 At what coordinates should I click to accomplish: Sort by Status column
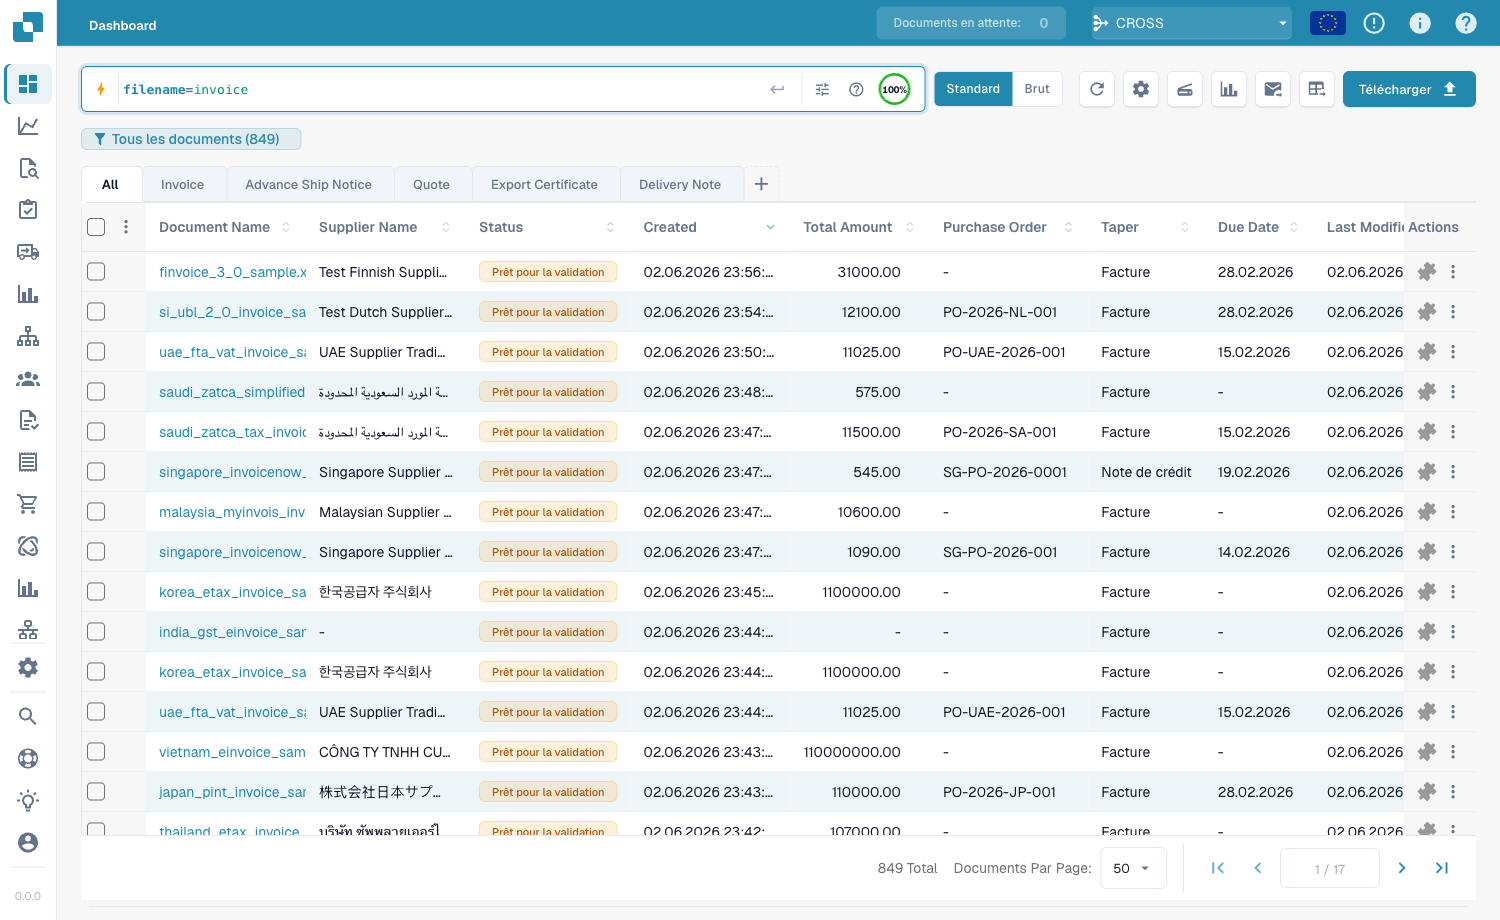pyautogui.click(x=610, y=227)
